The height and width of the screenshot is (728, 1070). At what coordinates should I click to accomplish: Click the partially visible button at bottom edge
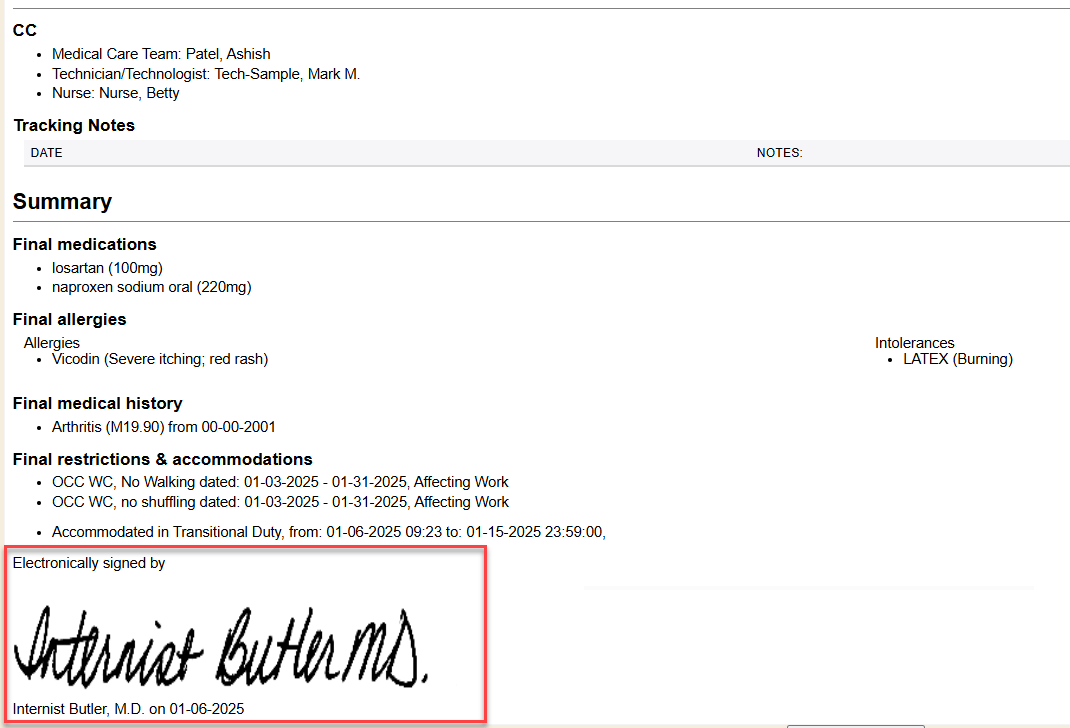click(x=855, y=725)
